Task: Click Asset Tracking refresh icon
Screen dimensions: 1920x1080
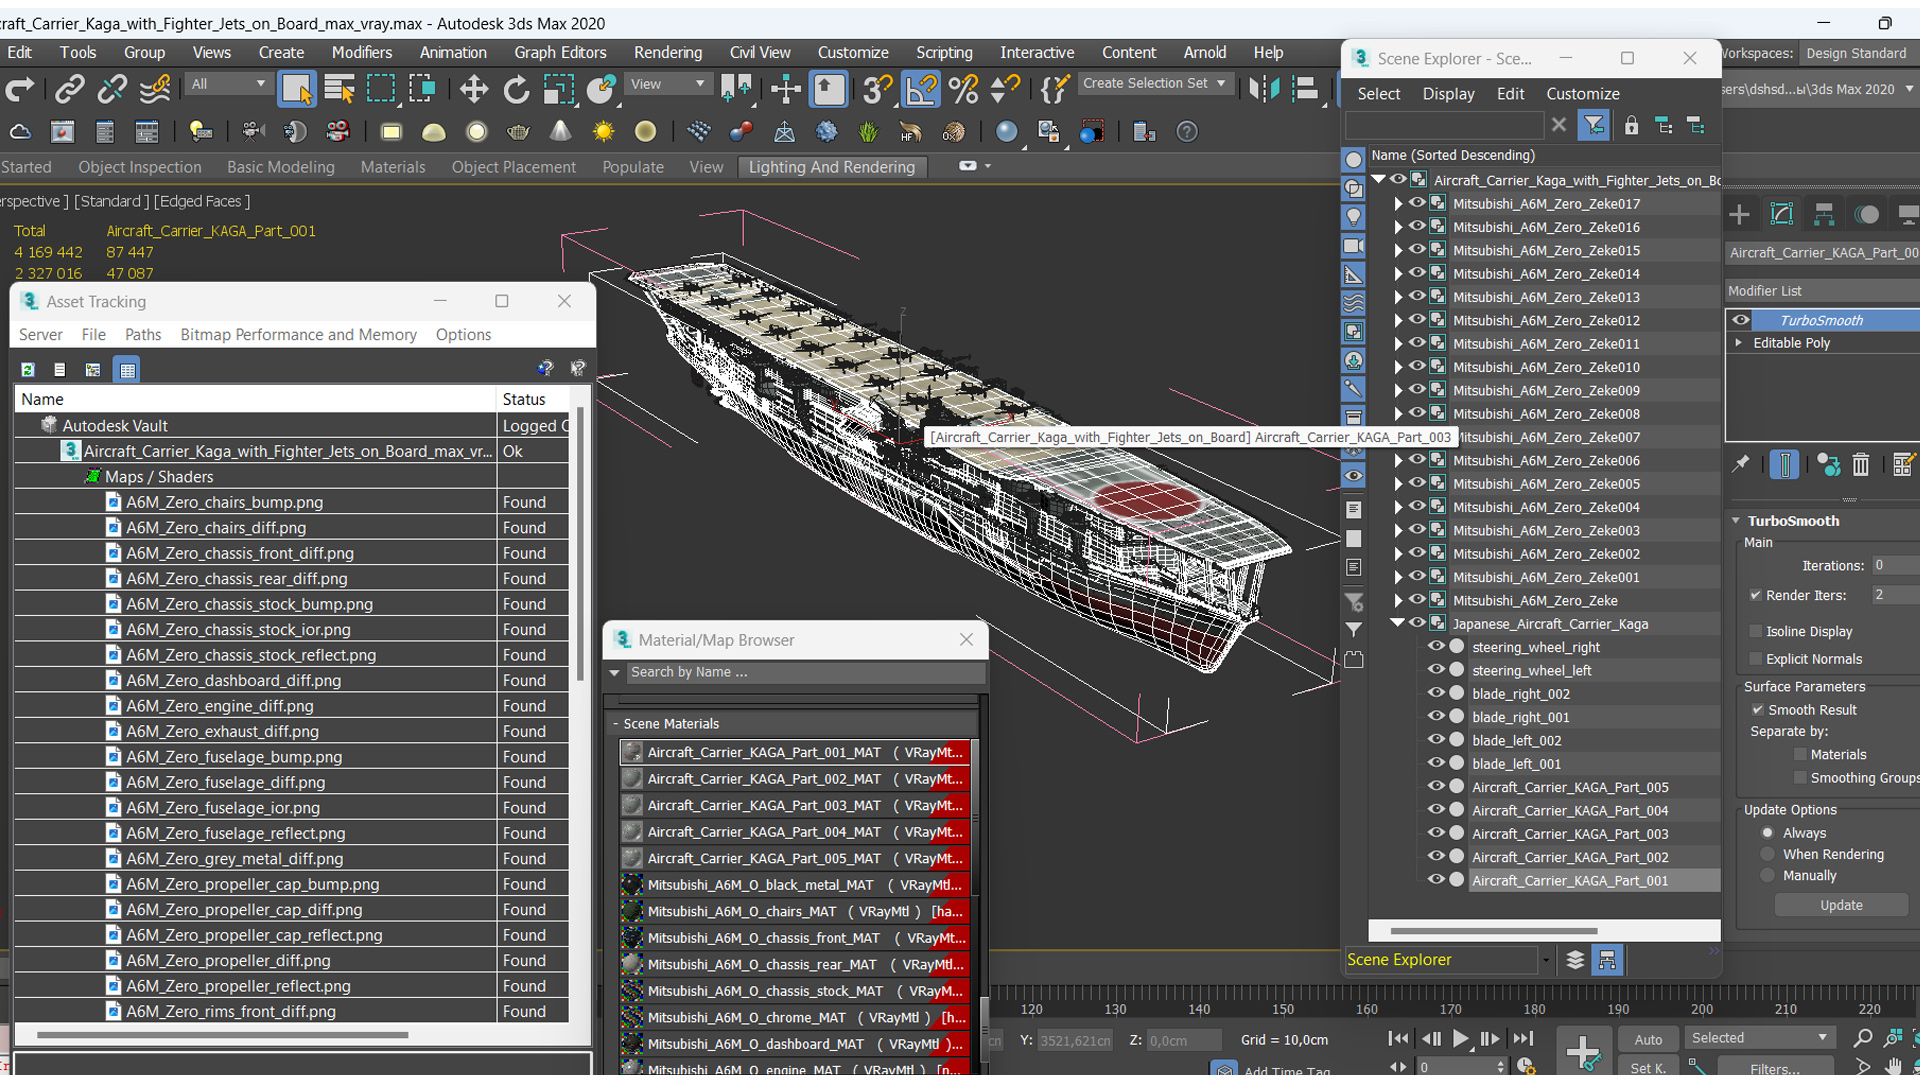Action: pyautogui.click(x=28, y=370)
